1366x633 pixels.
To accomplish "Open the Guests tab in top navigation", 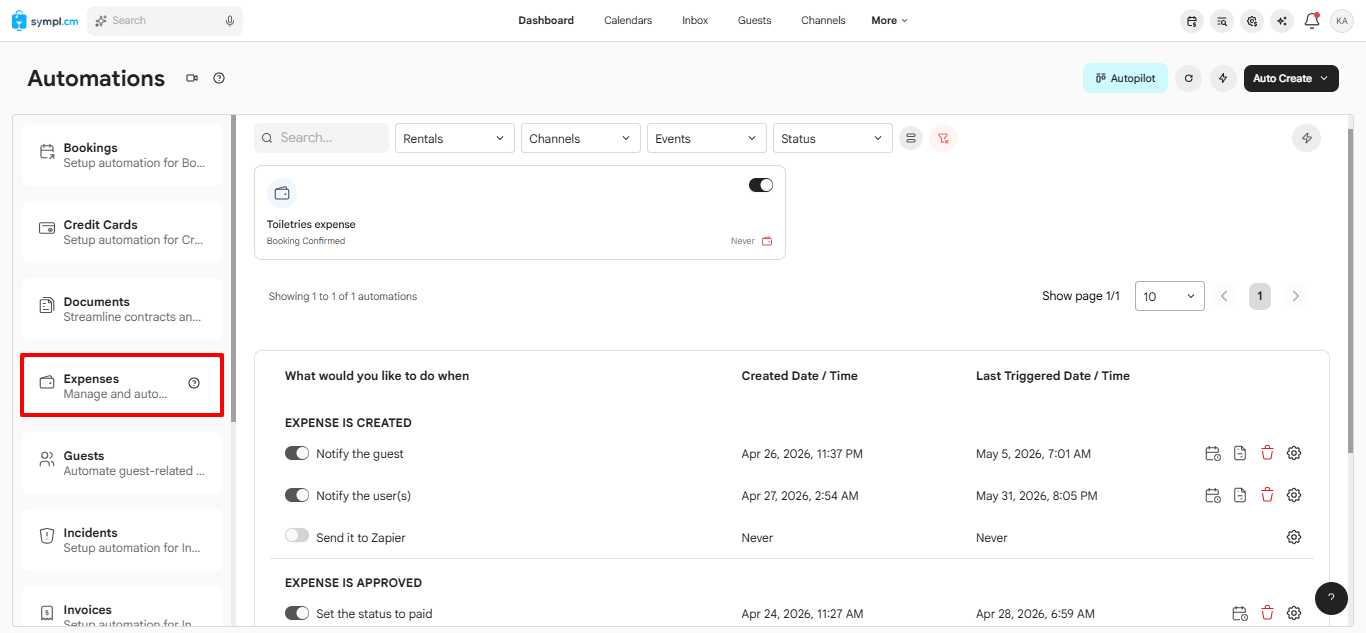I will click(x=755, y=20).
